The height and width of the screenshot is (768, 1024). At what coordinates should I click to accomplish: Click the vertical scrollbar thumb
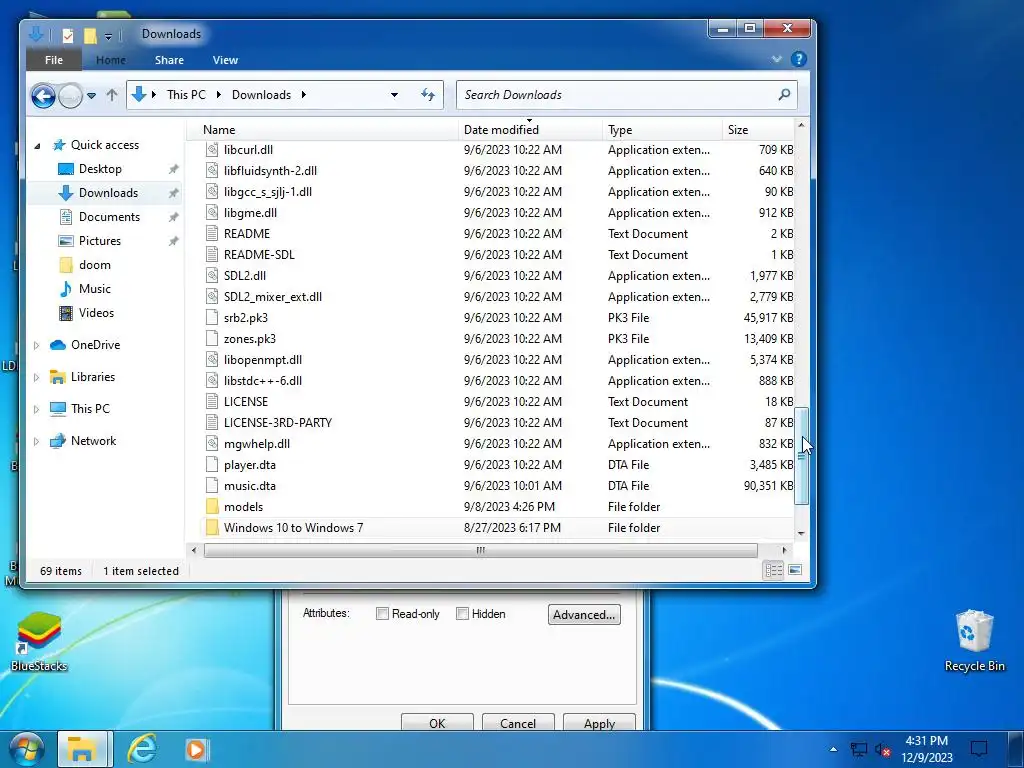pyautogui.click(x=801, y=456)
